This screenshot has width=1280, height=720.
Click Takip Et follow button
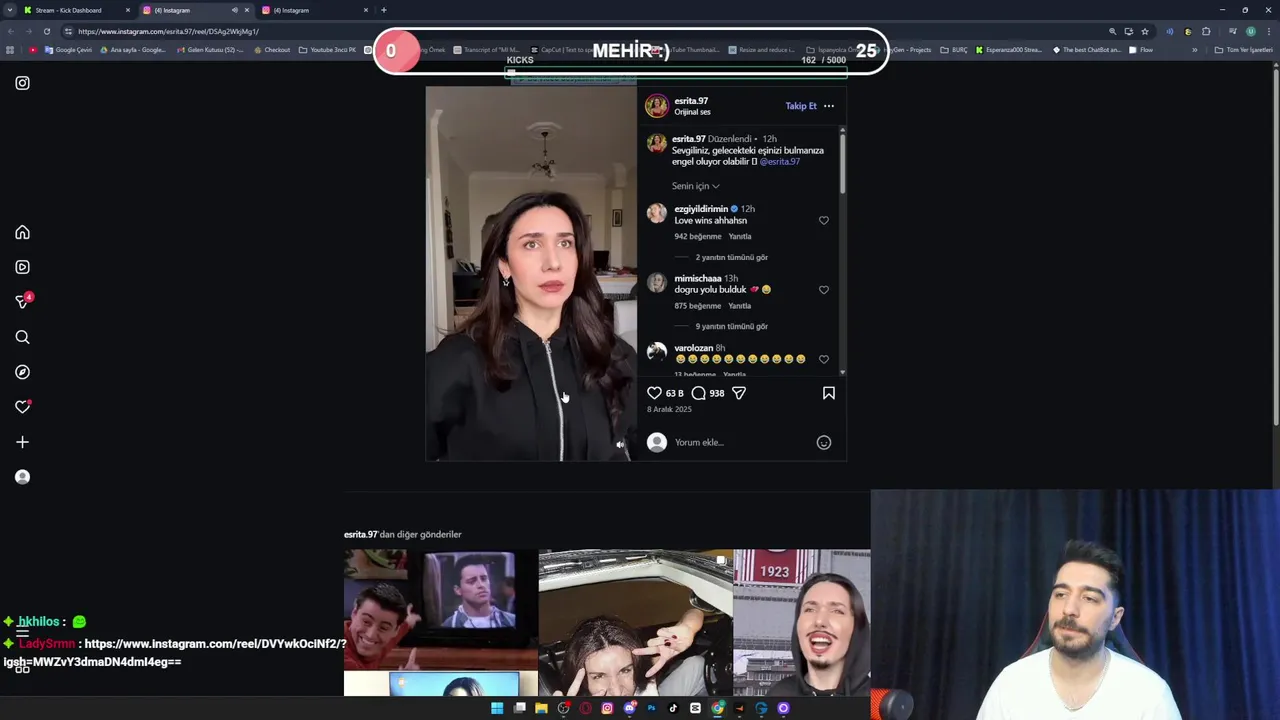pos(801,106)
